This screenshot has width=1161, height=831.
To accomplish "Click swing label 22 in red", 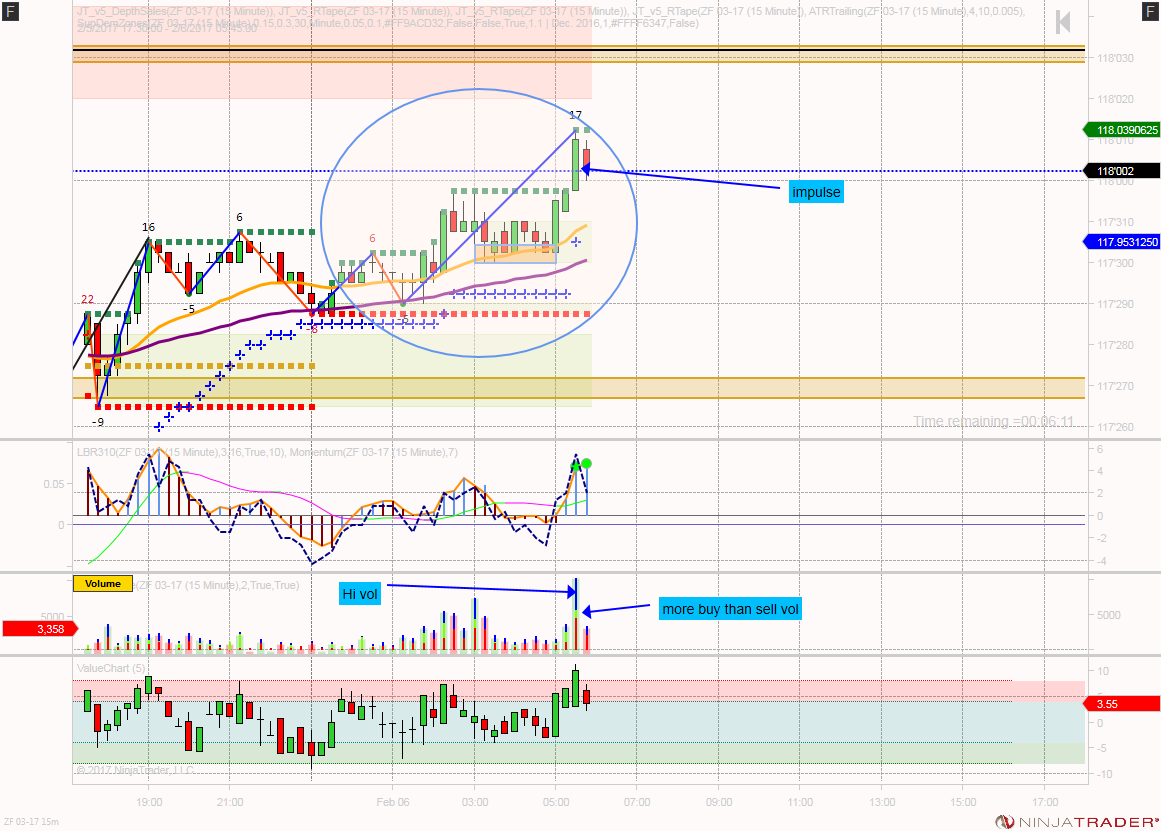I will pos(87,299).
